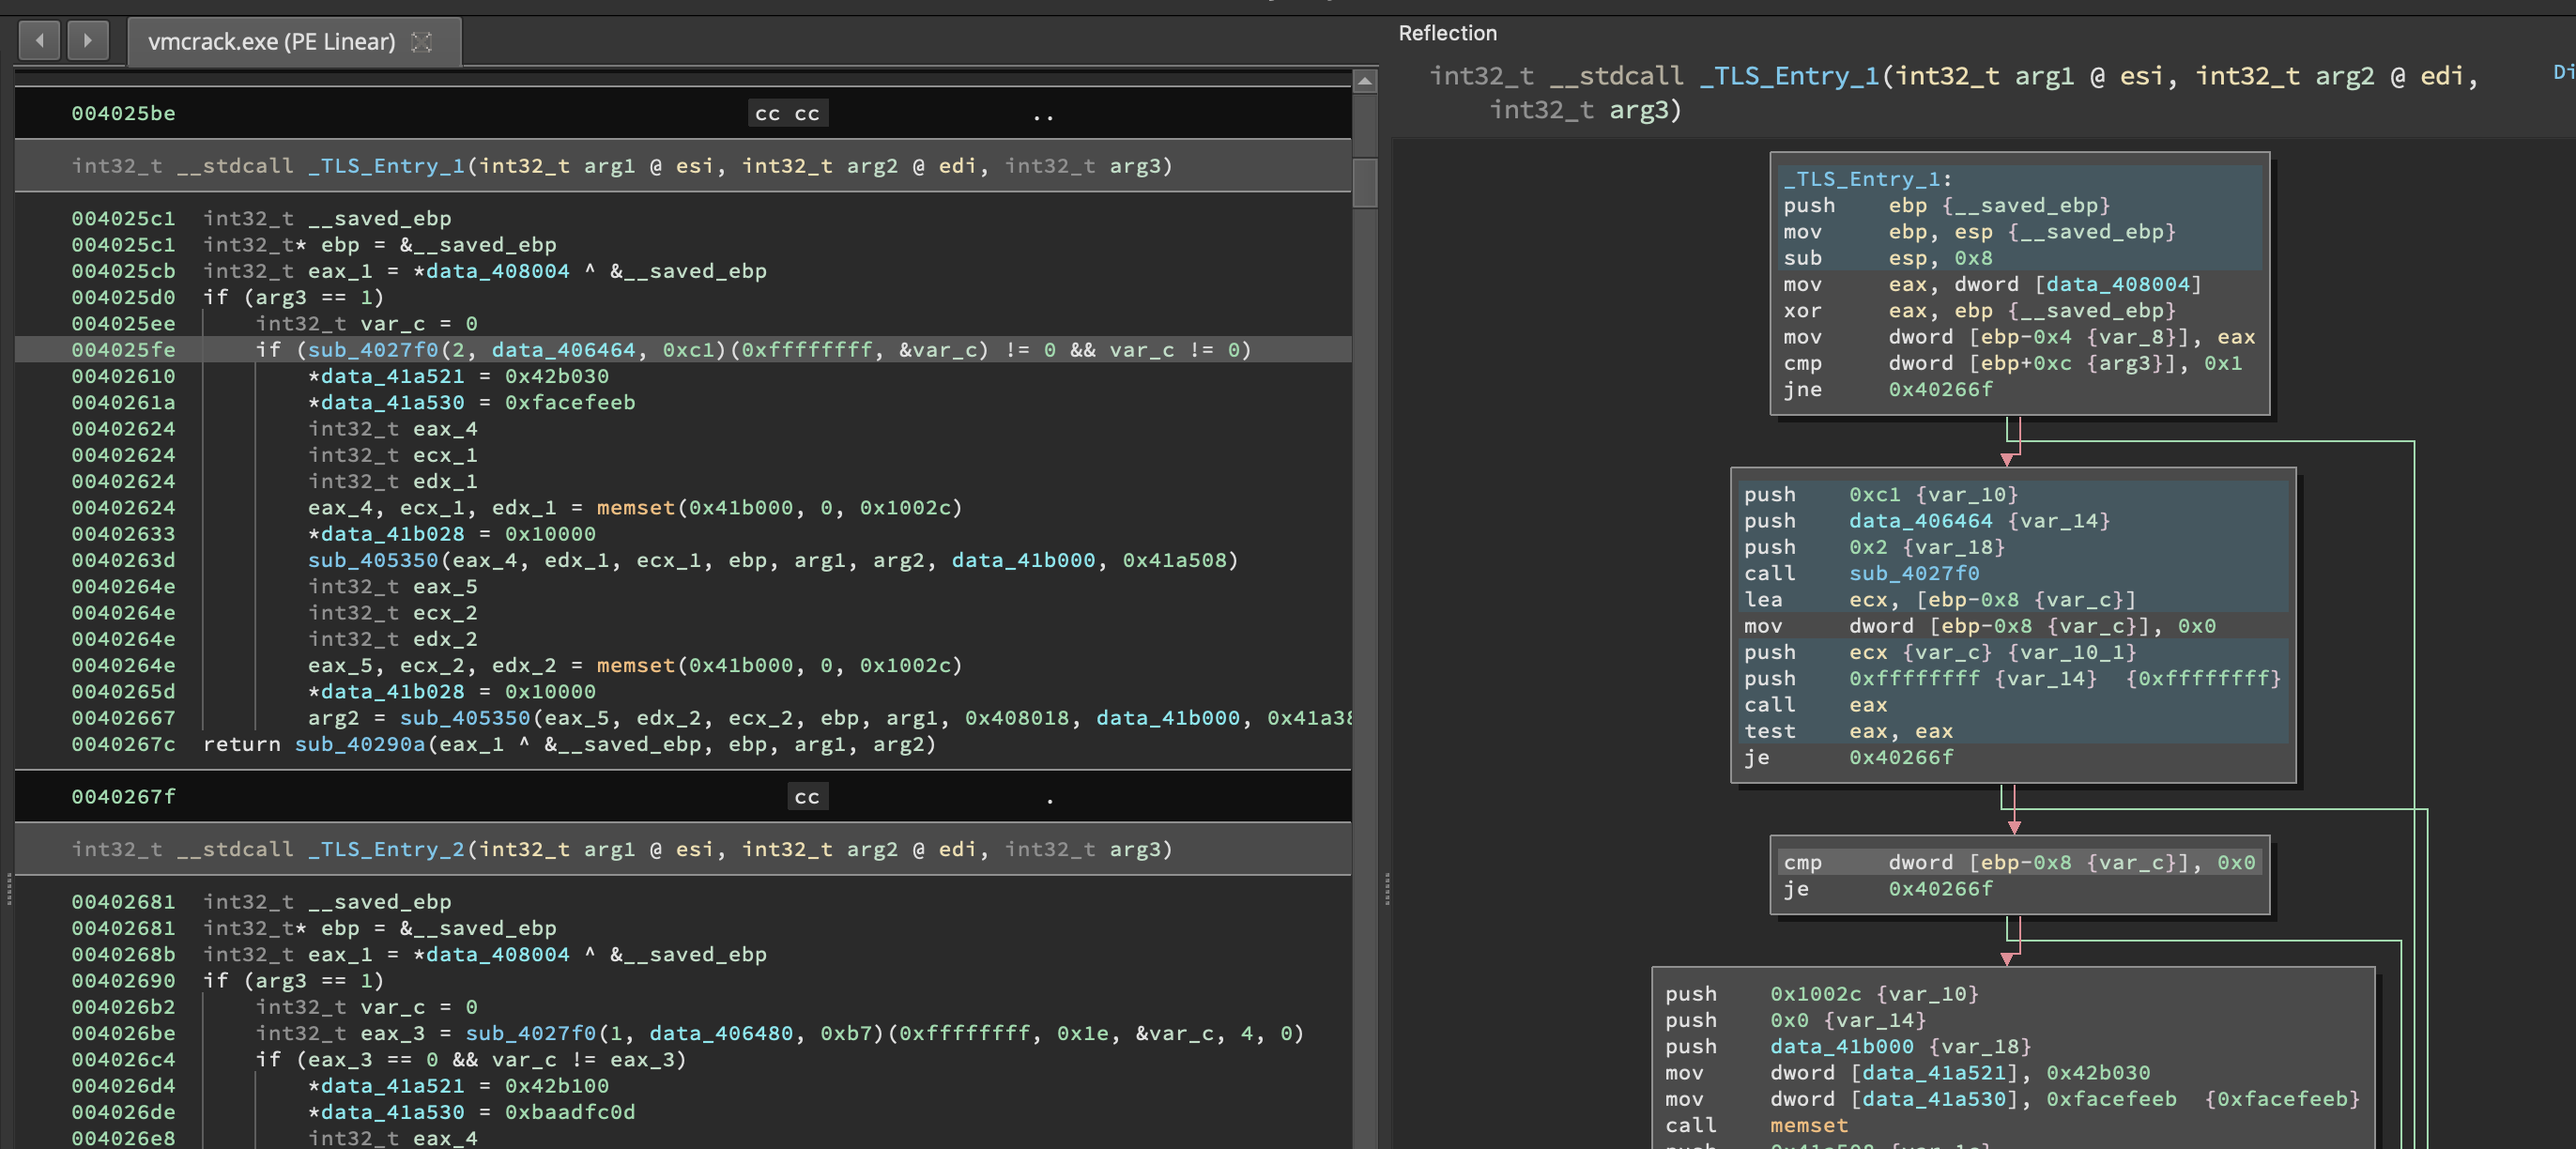Select line 004026c4 if (eax_3 == 0 ...)
Screen dimensions: 2576x1149
[683, 1060]
